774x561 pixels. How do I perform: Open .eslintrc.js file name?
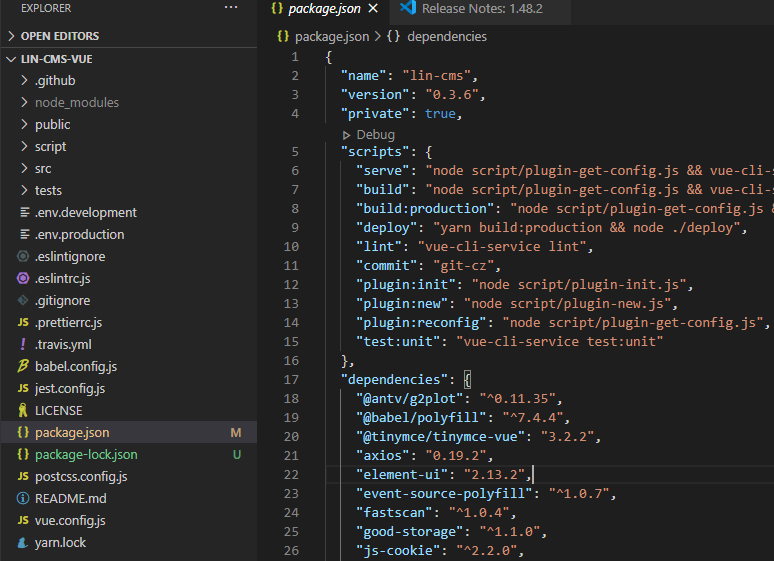click(x=63, y=279)
